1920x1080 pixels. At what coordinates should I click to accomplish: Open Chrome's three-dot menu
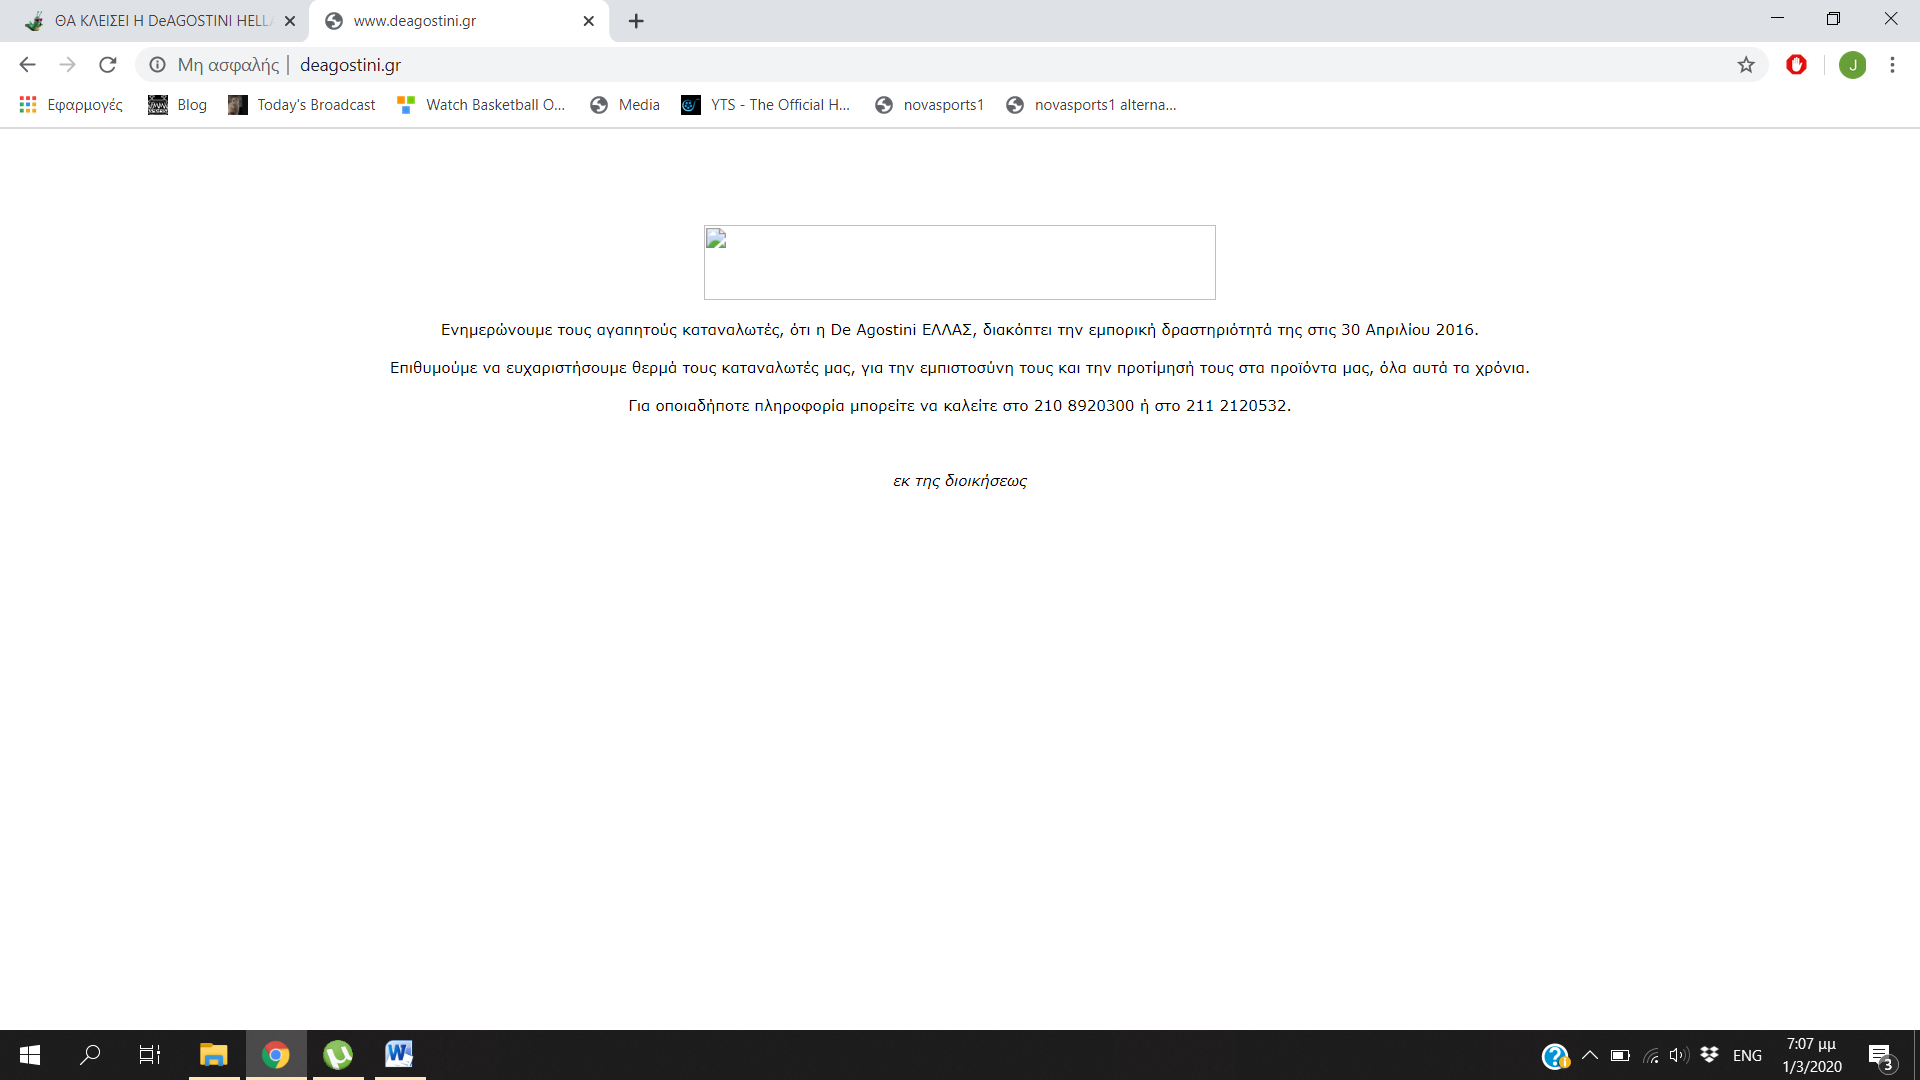(x=1892, y=65)
